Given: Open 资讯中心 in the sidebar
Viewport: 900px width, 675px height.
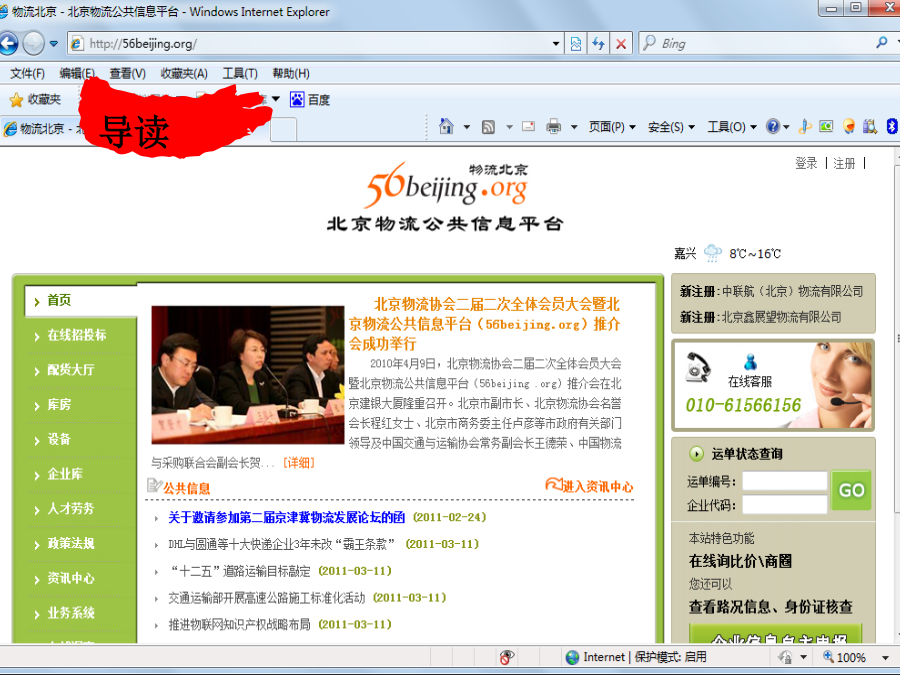Looking at the screenshot, I should (x=71, y=579).
